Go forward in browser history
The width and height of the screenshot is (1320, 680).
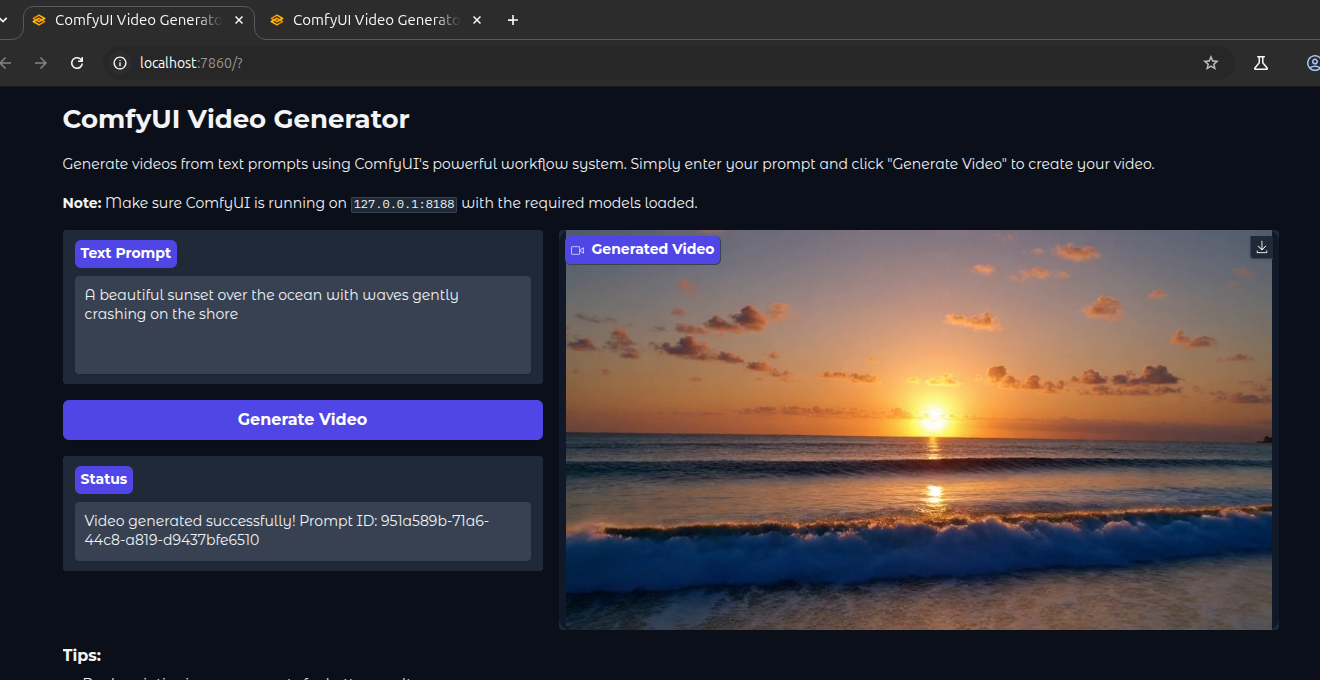click(x=41, y=63)
